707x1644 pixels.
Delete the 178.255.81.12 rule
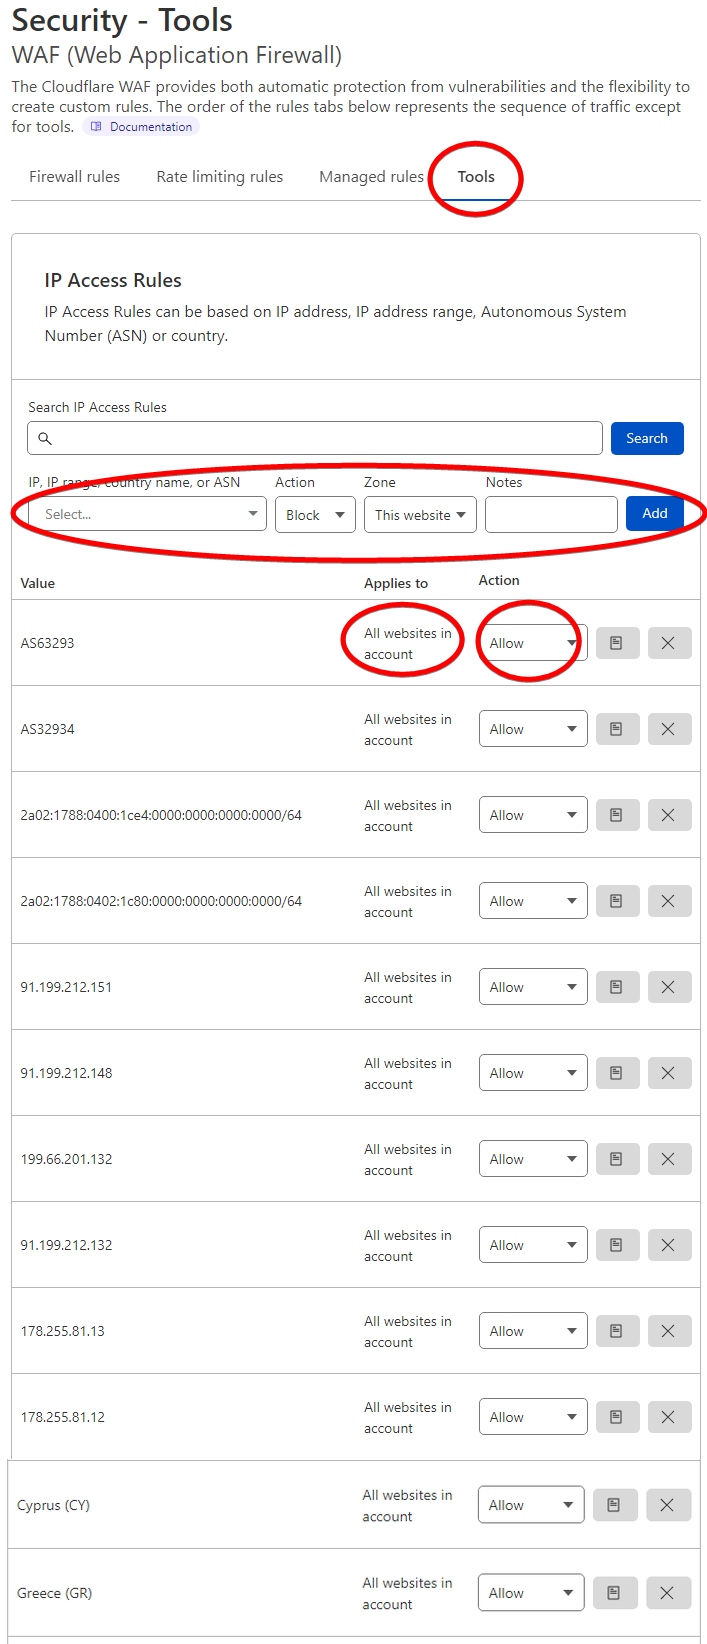click(x=669, y=1417)
